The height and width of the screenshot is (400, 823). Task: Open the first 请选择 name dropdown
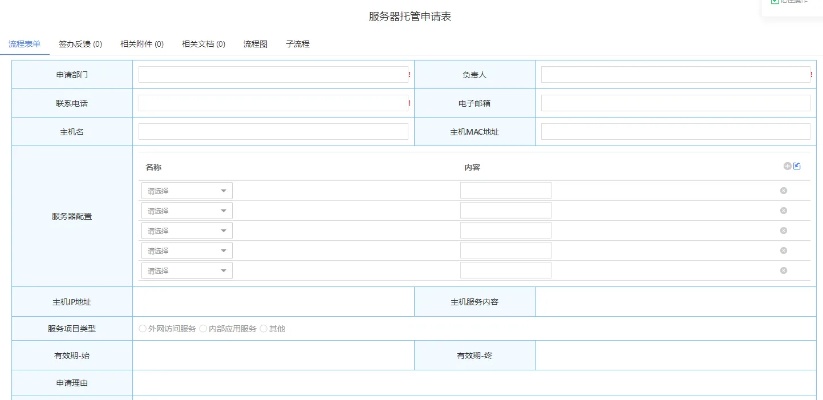187,191
